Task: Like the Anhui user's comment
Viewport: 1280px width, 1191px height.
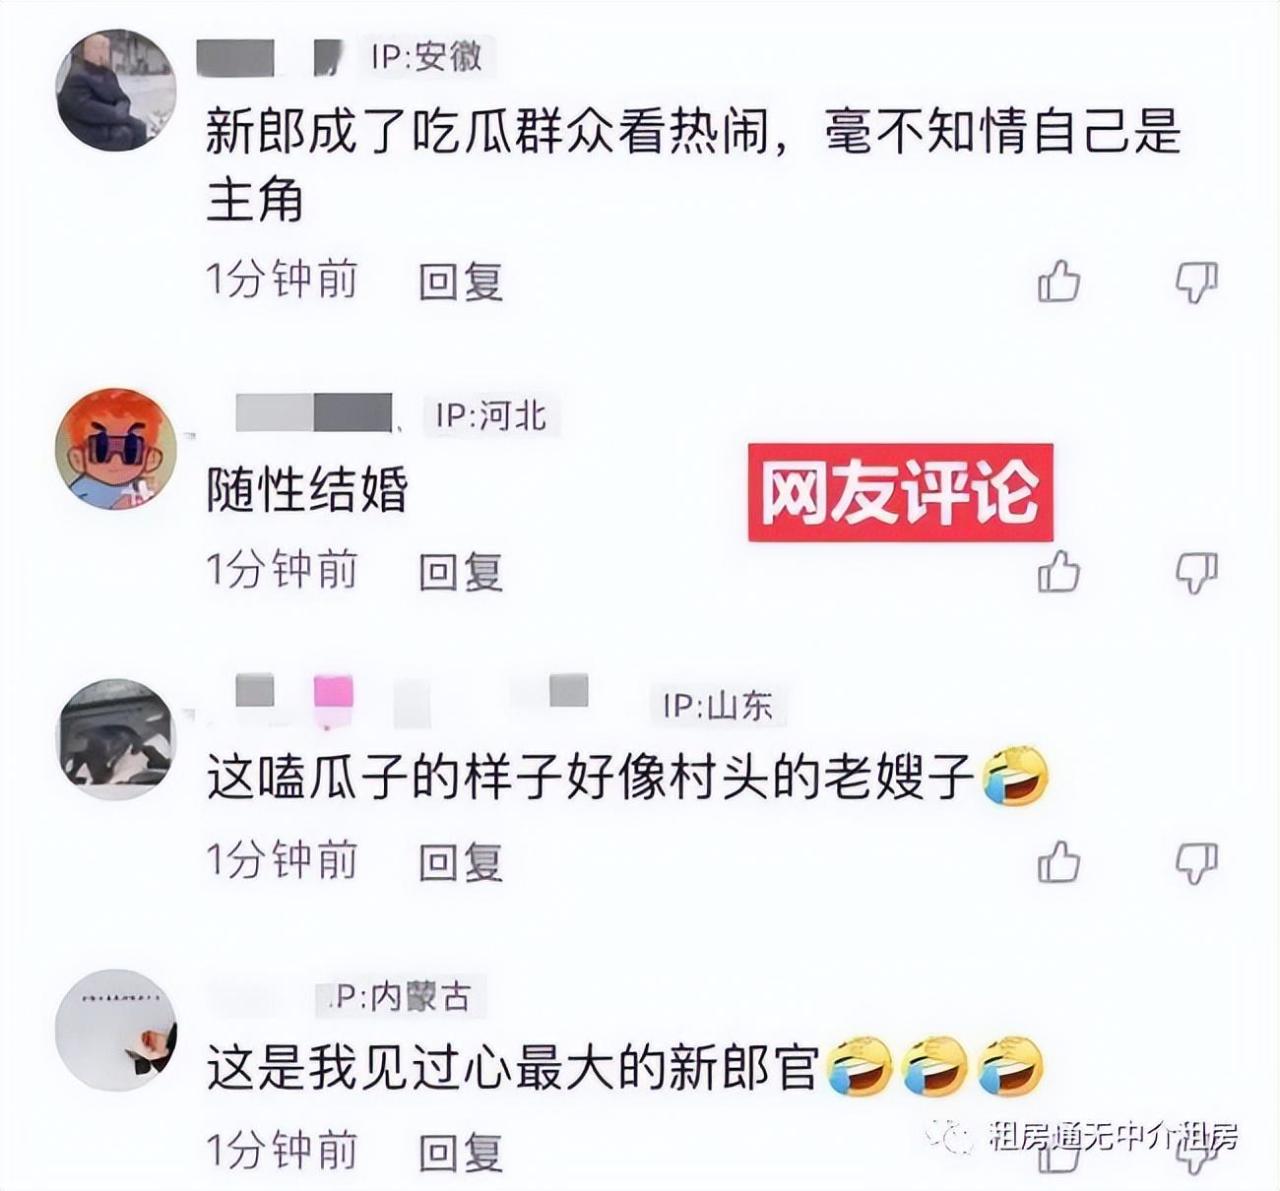Action: [x=1059, y=281]
